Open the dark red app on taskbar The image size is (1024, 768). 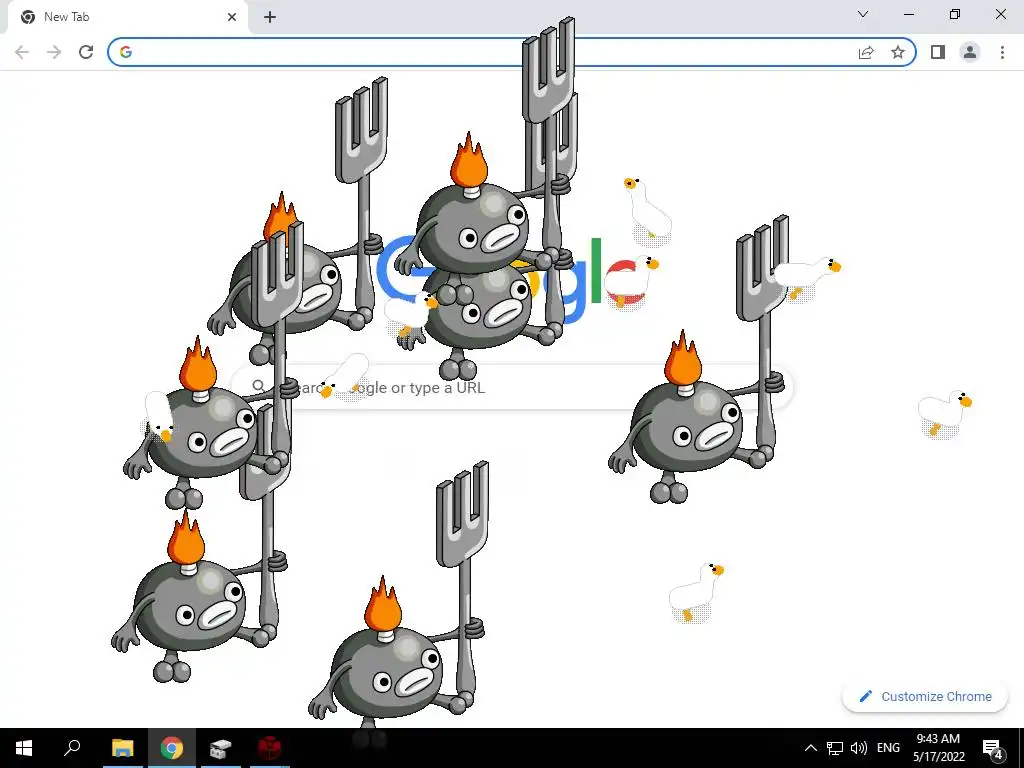[x=269, y=748]
